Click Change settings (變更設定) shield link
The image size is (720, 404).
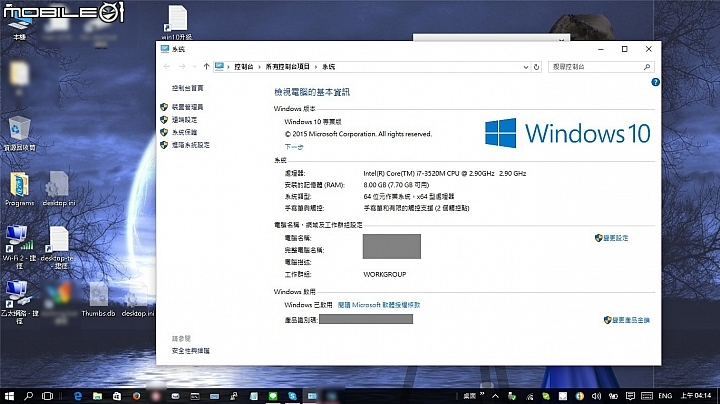click(x=611, y=238)
